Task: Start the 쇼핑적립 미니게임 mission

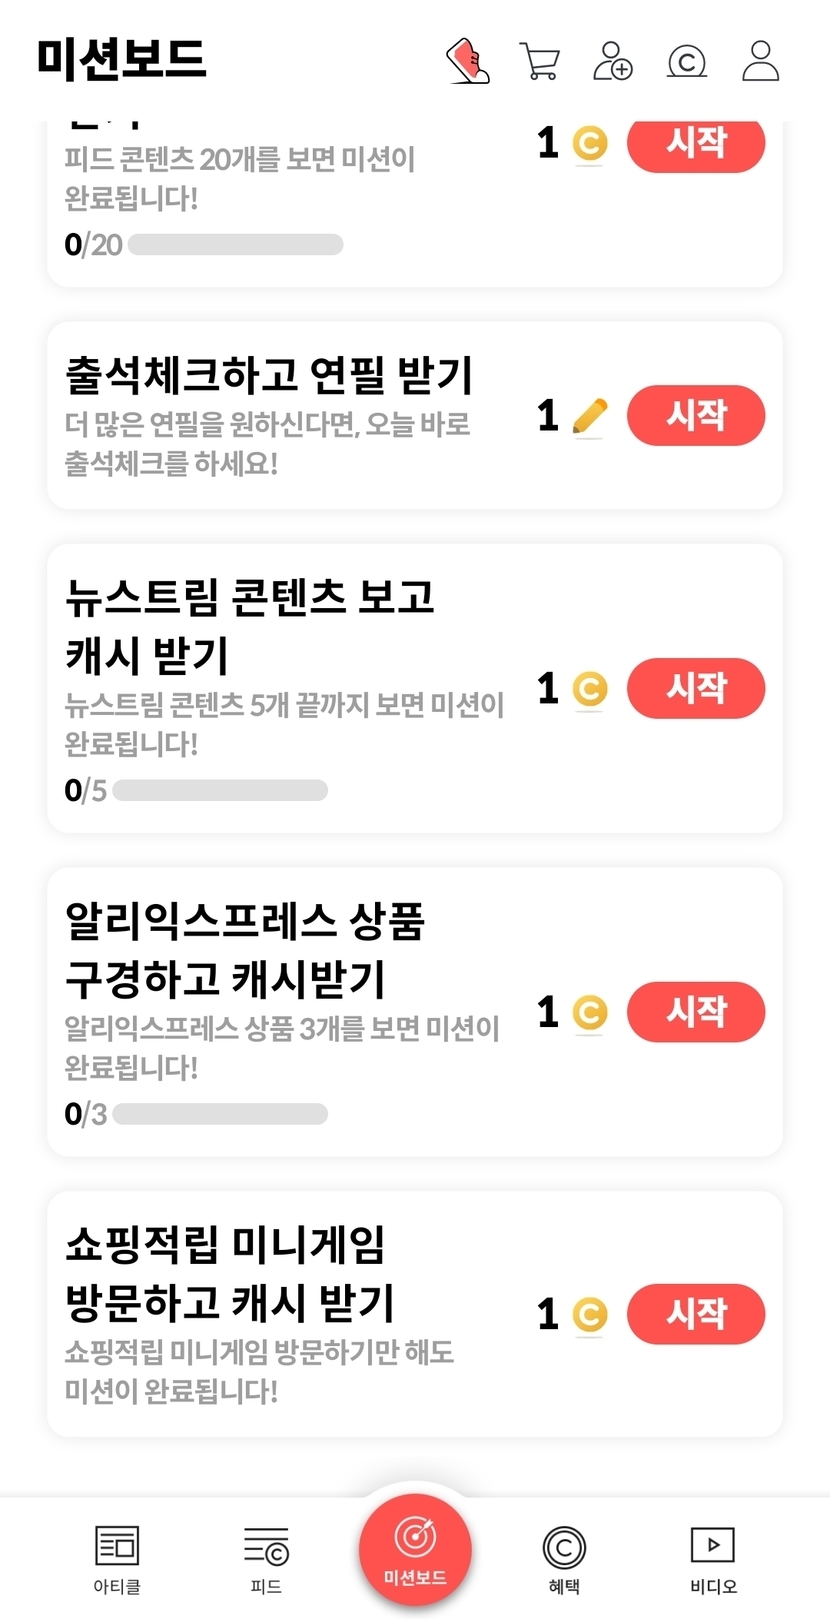Action: click(696, 1313)
